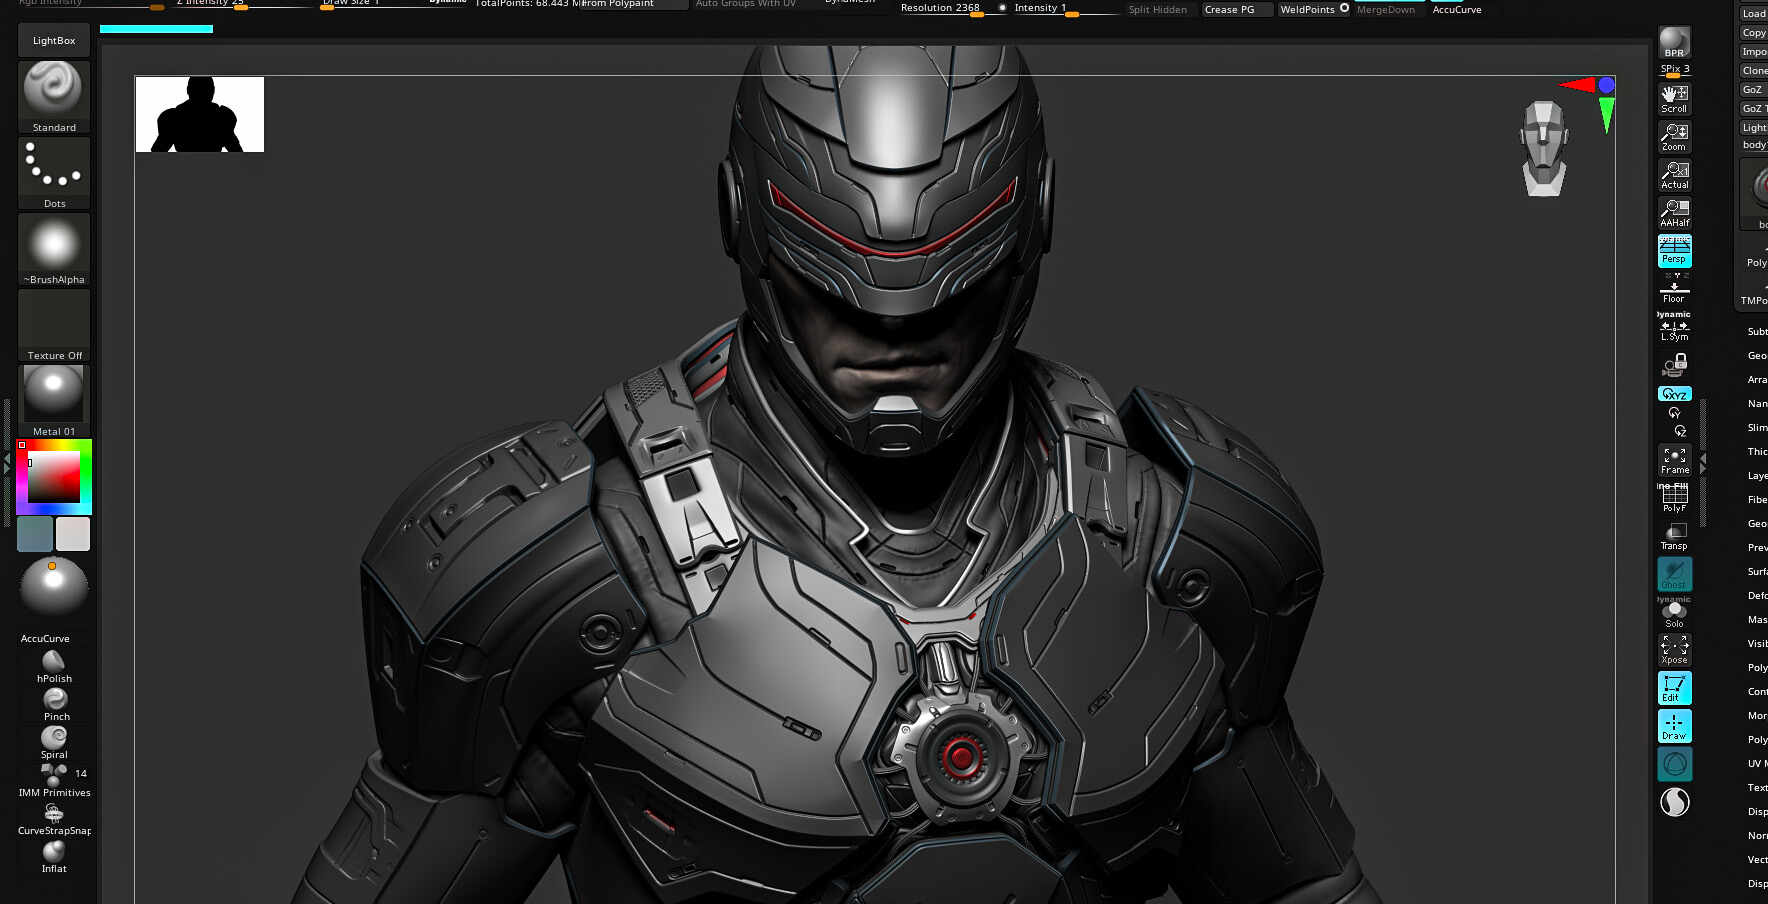This screenshot has width=1768, height=904.
Task: Toggle Persp perspective view
Action: click(1674, 249)
